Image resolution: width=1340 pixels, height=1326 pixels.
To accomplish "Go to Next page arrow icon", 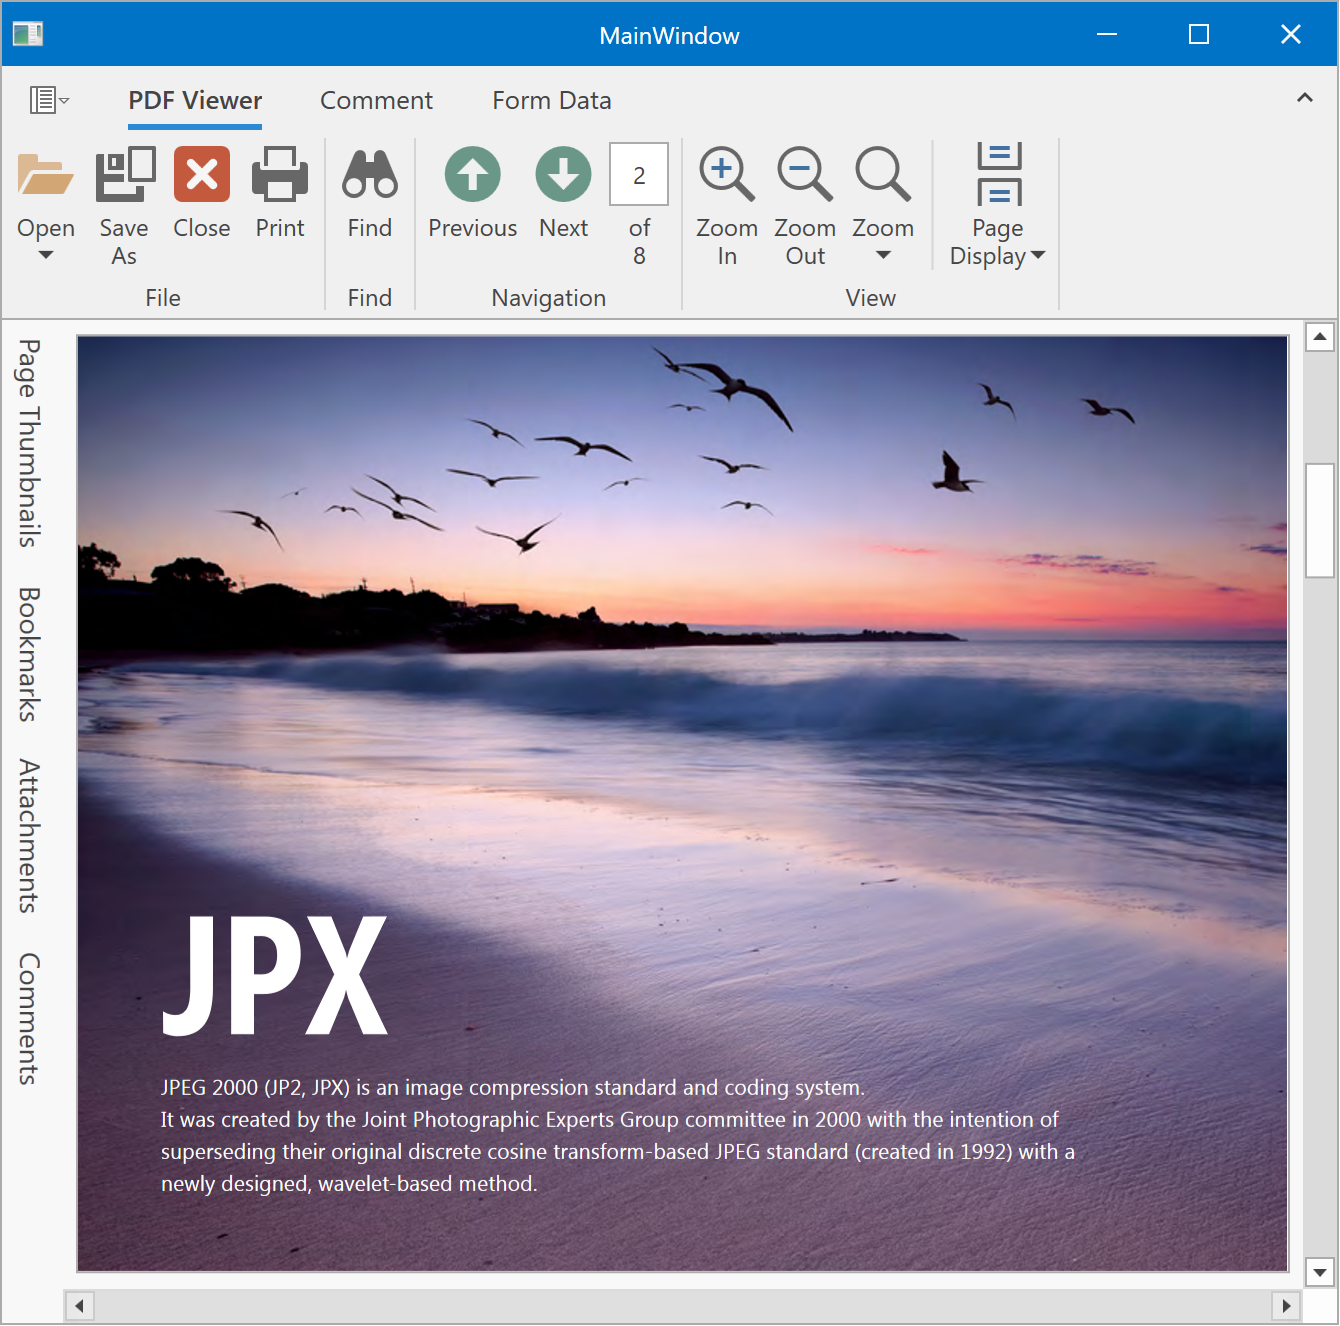I will pos(564,175).
